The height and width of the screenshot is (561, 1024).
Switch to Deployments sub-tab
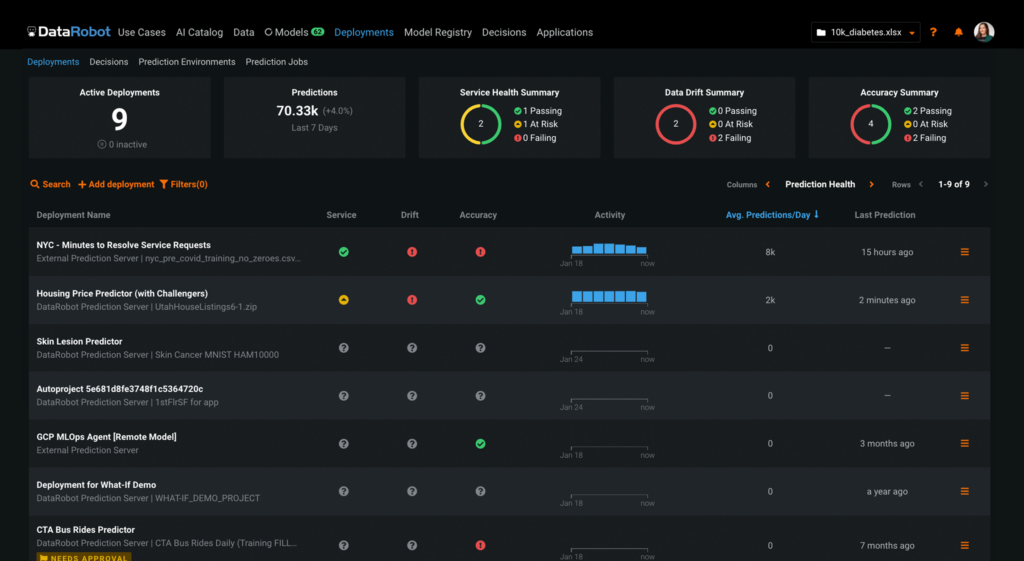53,62
